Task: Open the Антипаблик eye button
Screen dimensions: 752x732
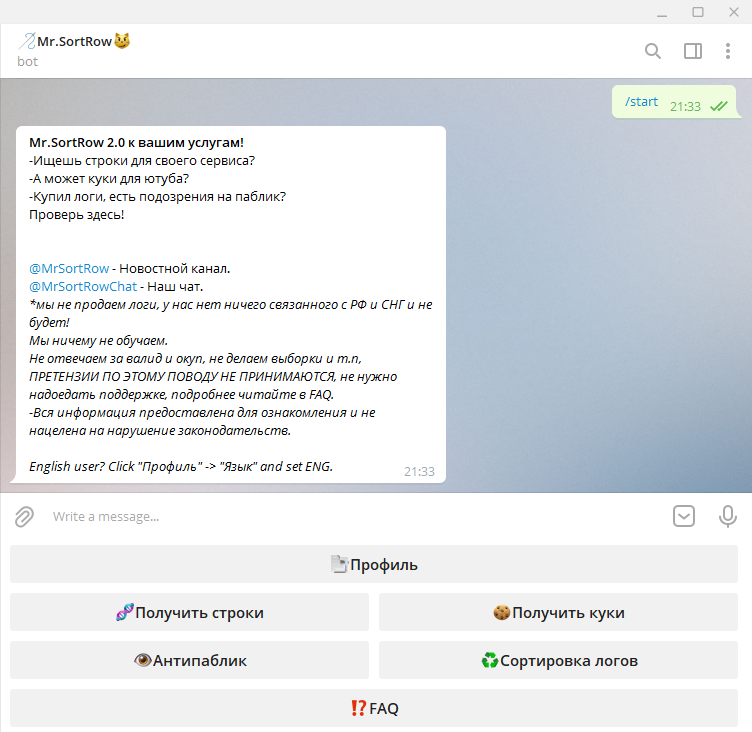Action: pyautogui.click(x=189, y=660)
